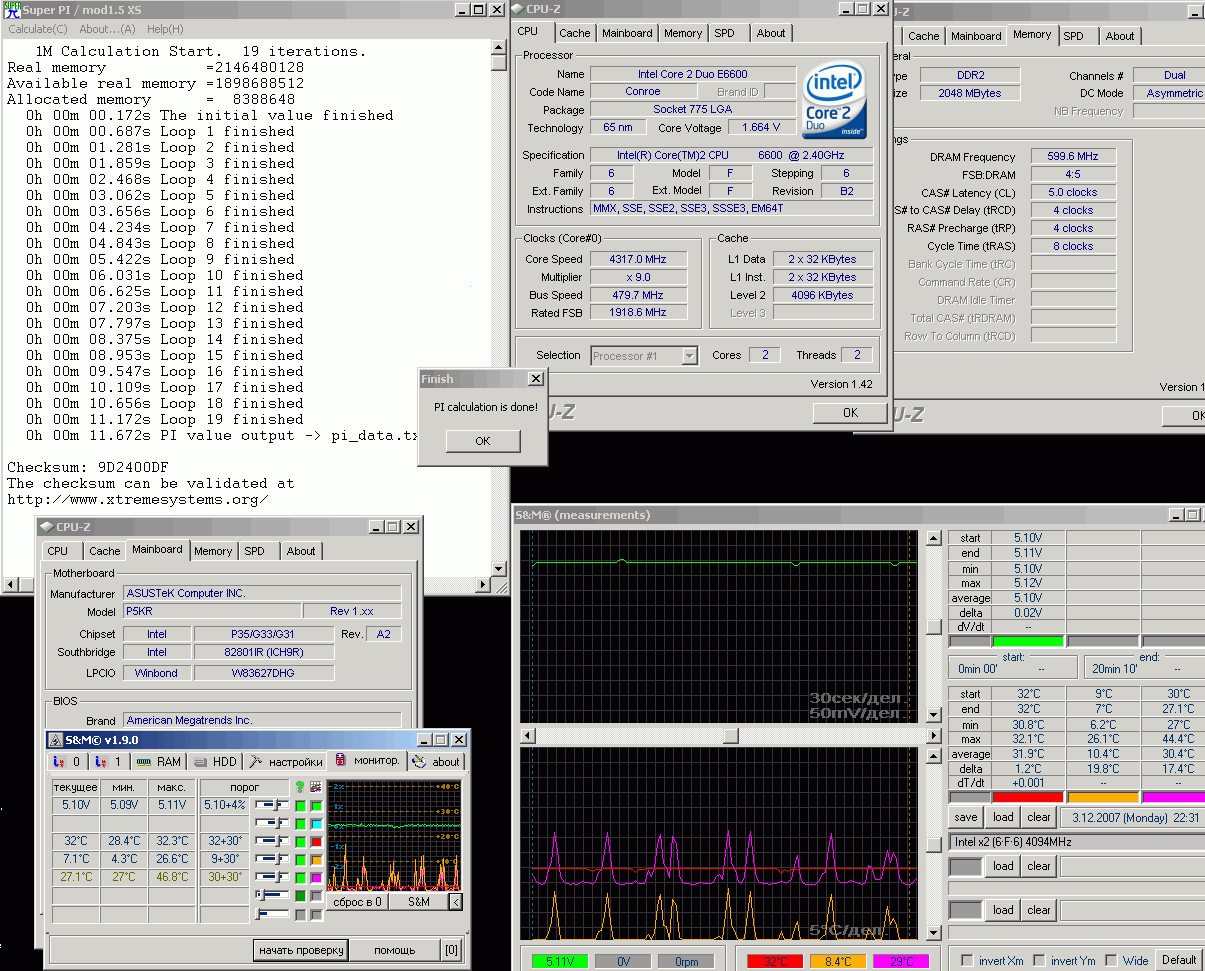Open the Processor #1 selection dropdown
1205x971 pixels.
coord(644,355)
